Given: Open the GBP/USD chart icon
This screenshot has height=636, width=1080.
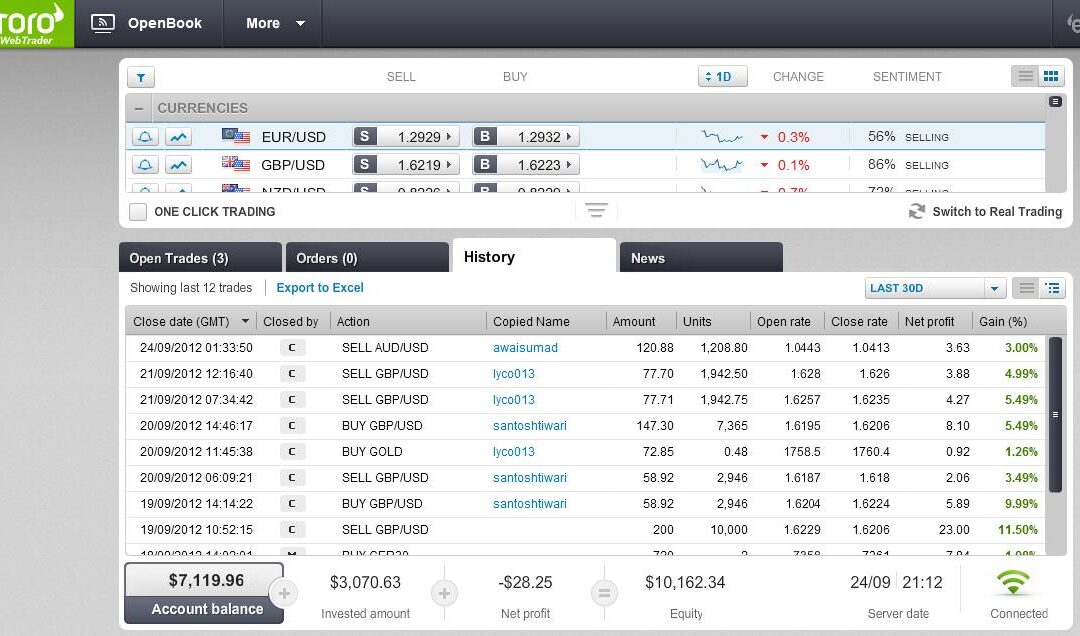Looking at the screenshot, I should coord(178,165).
